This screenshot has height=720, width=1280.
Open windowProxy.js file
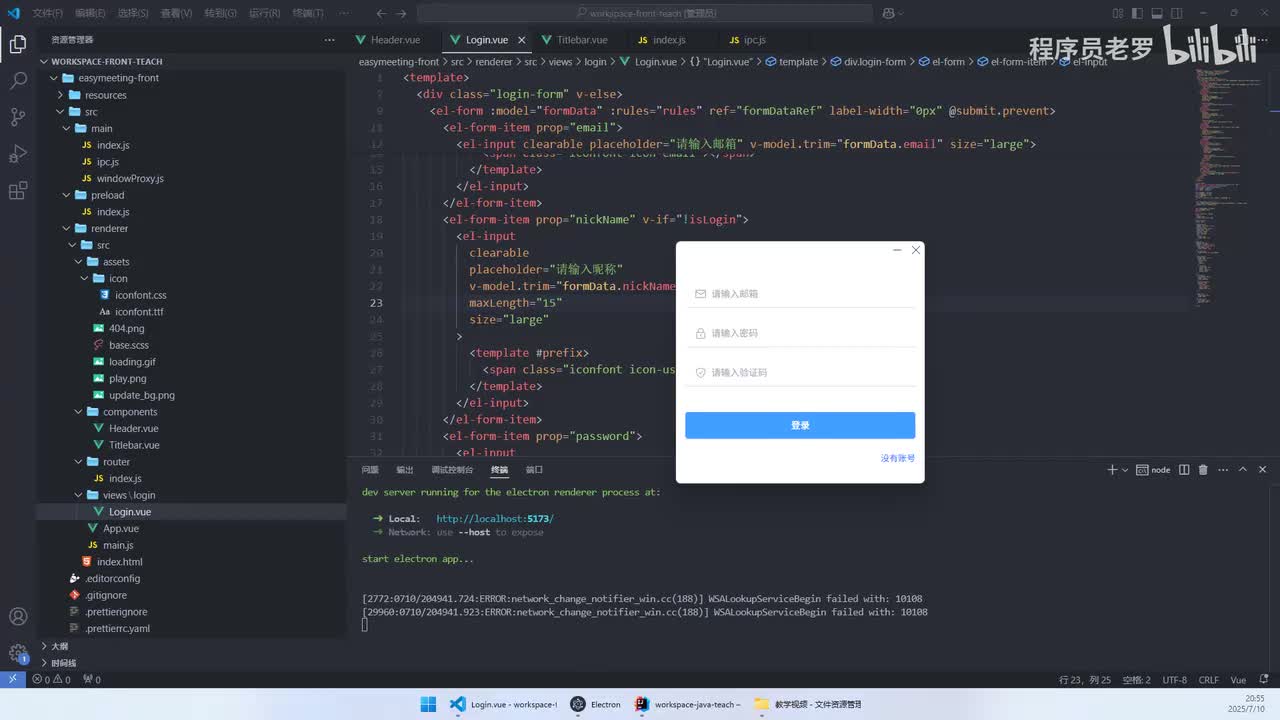[130, 178]
